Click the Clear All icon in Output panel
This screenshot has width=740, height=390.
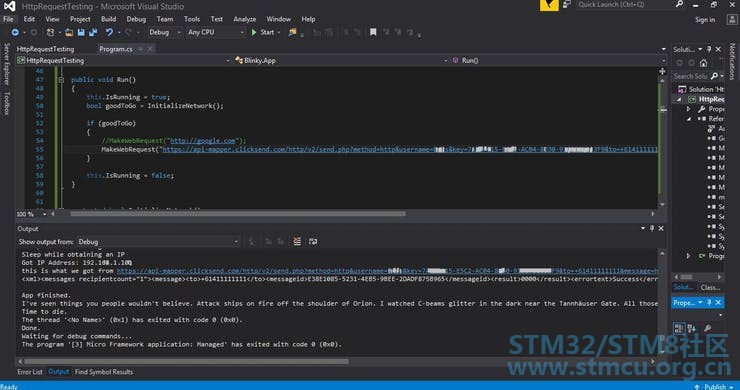pos(297,241)
